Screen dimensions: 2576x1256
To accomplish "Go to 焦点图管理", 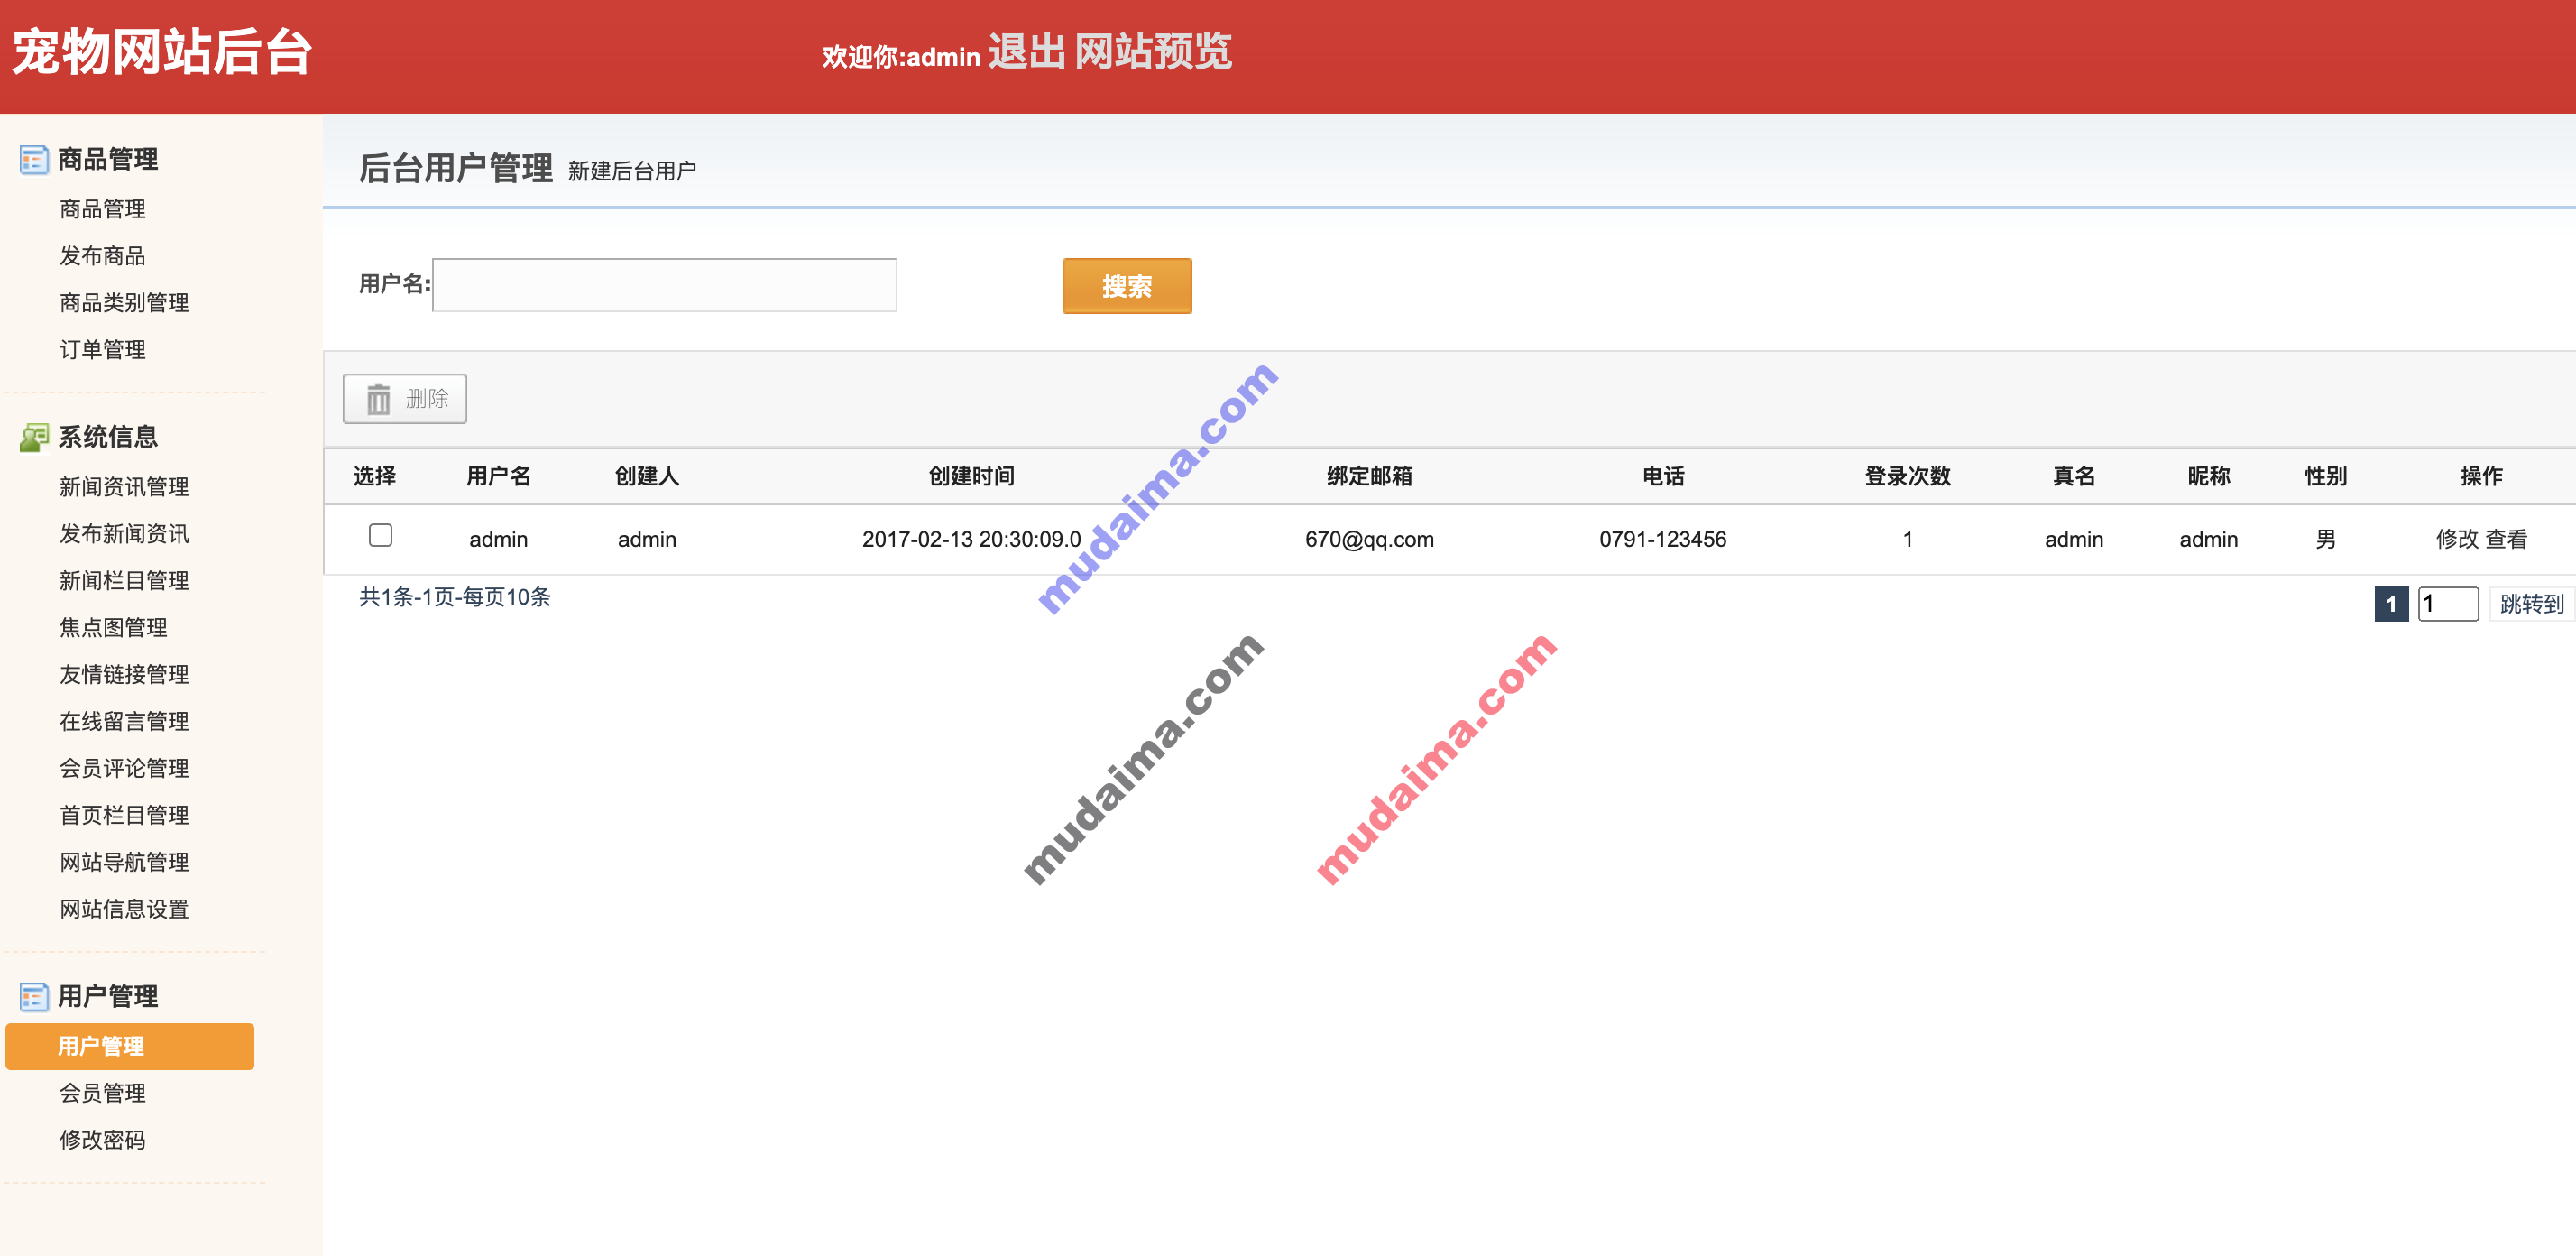I will click(x=113, y=628).
